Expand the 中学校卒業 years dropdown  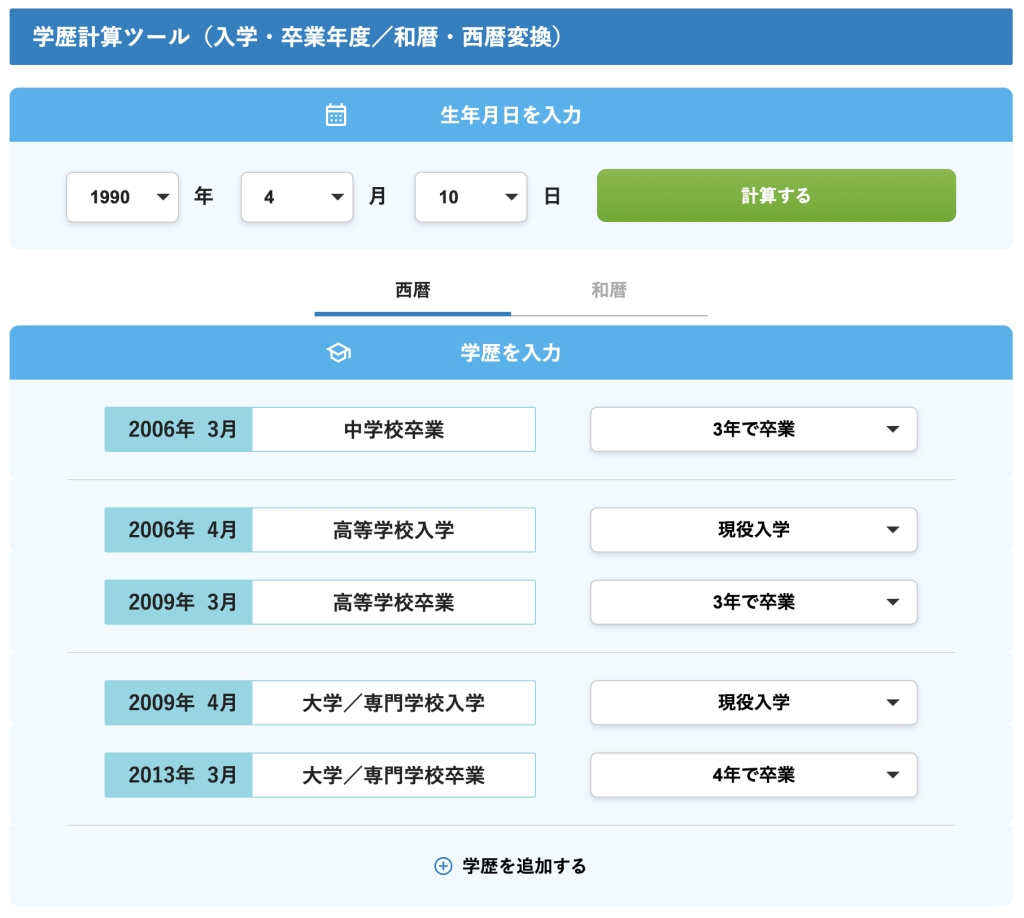coord(753,429)
